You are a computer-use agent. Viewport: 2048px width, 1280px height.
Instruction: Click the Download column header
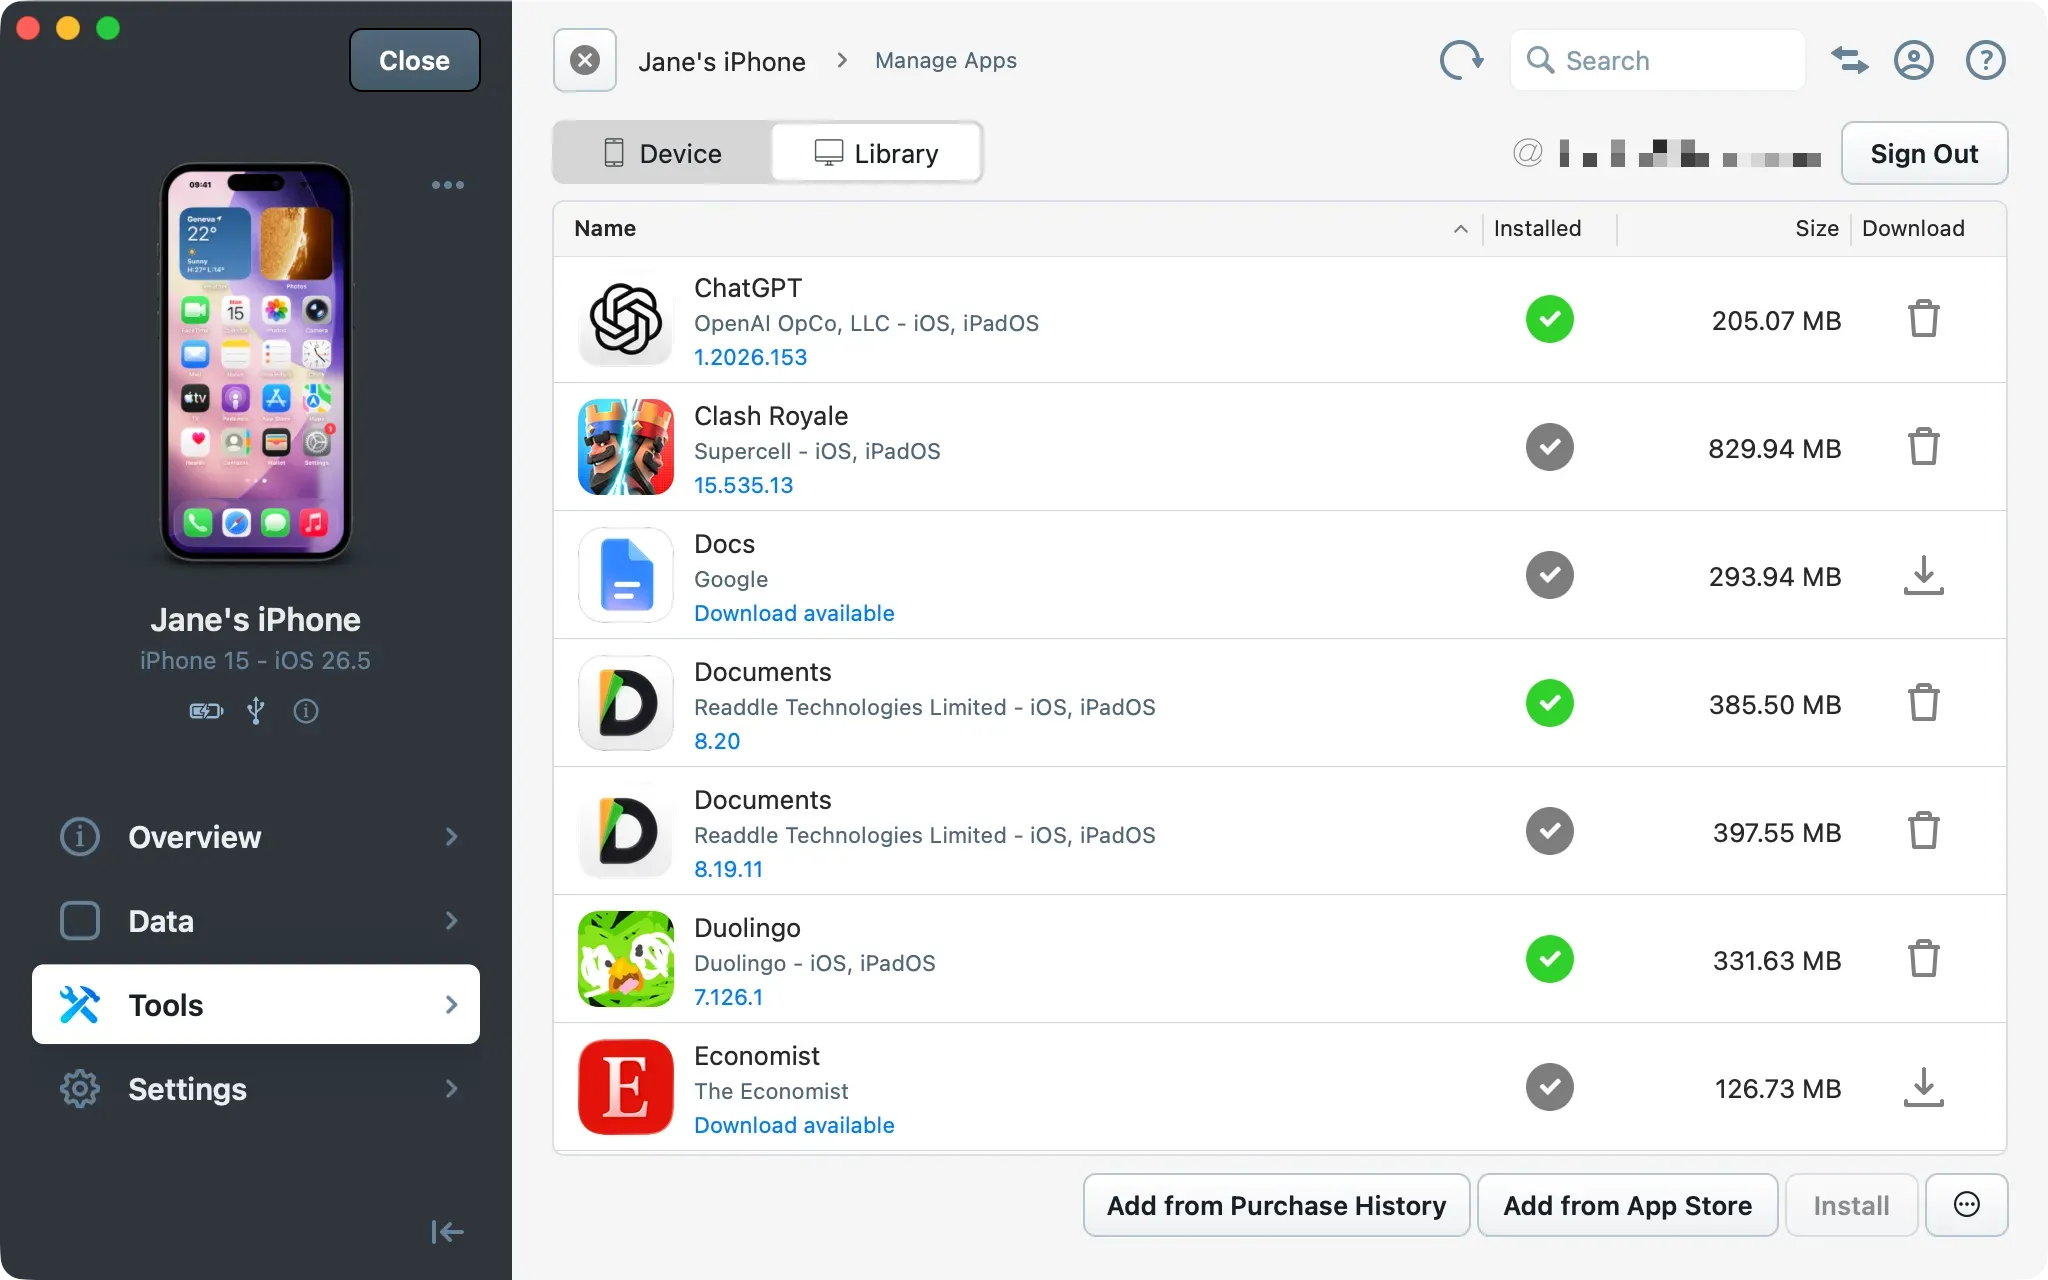coord(1913,228)
